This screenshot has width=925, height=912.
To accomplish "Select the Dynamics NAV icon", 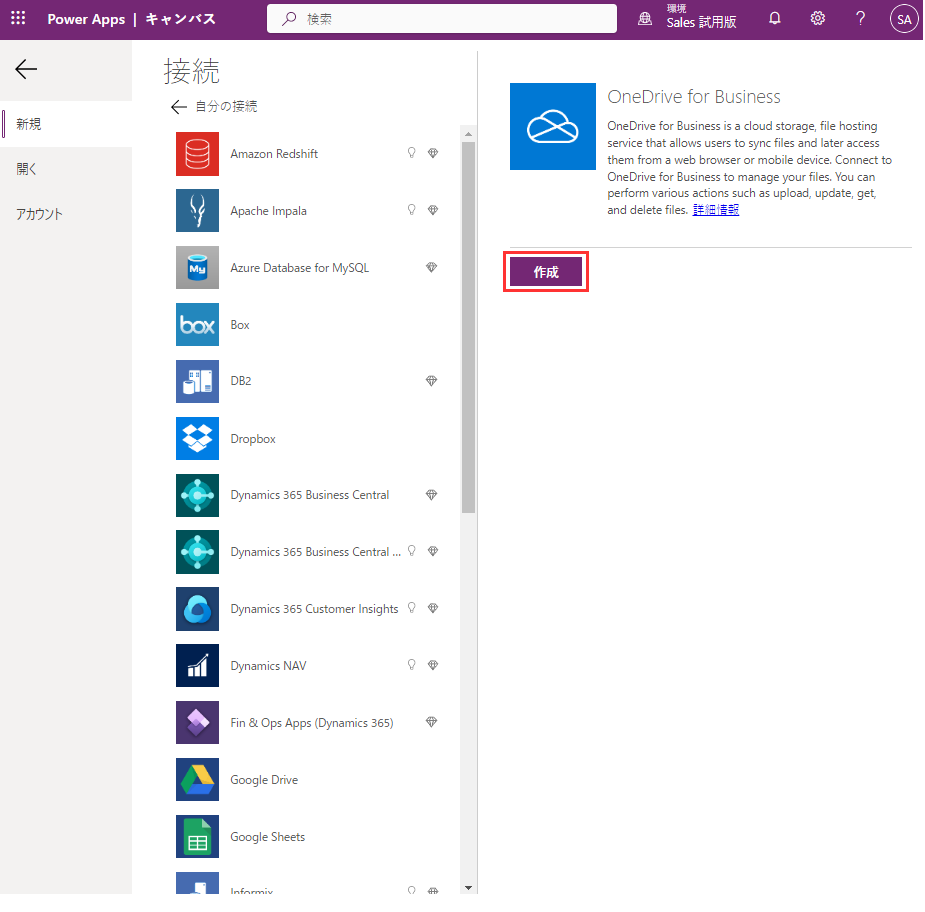I will pyautogui.click(x=197, y=665).
